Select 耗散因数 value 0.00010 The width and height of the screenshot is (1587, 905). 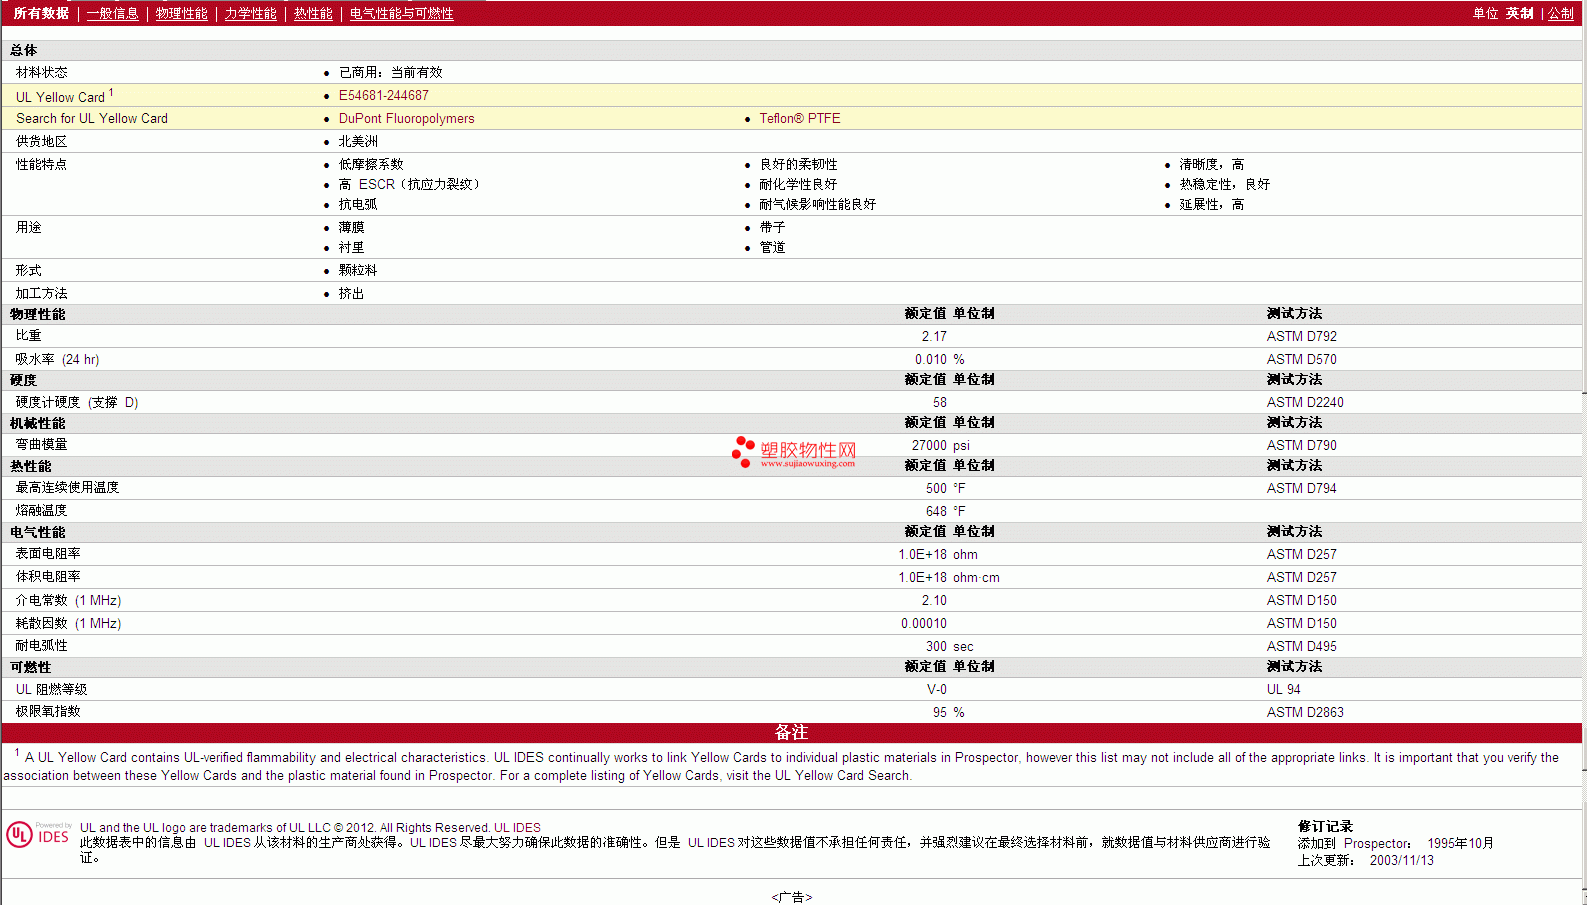pyautogui.click(x=924, y=623)
